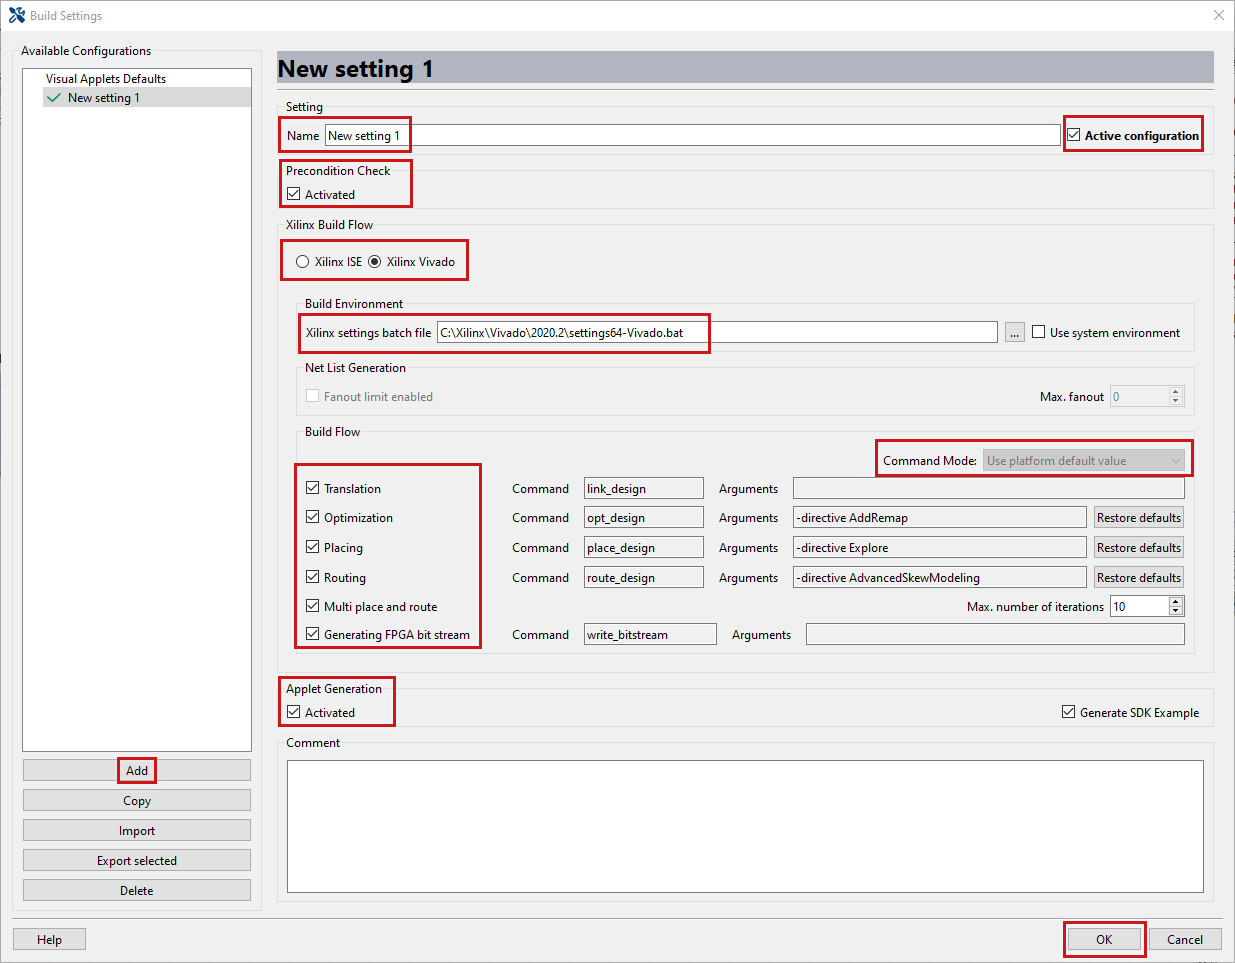Confirm settings with the OK button
The height and width of the screenshot is (963, 1235).
point(1104,939)
